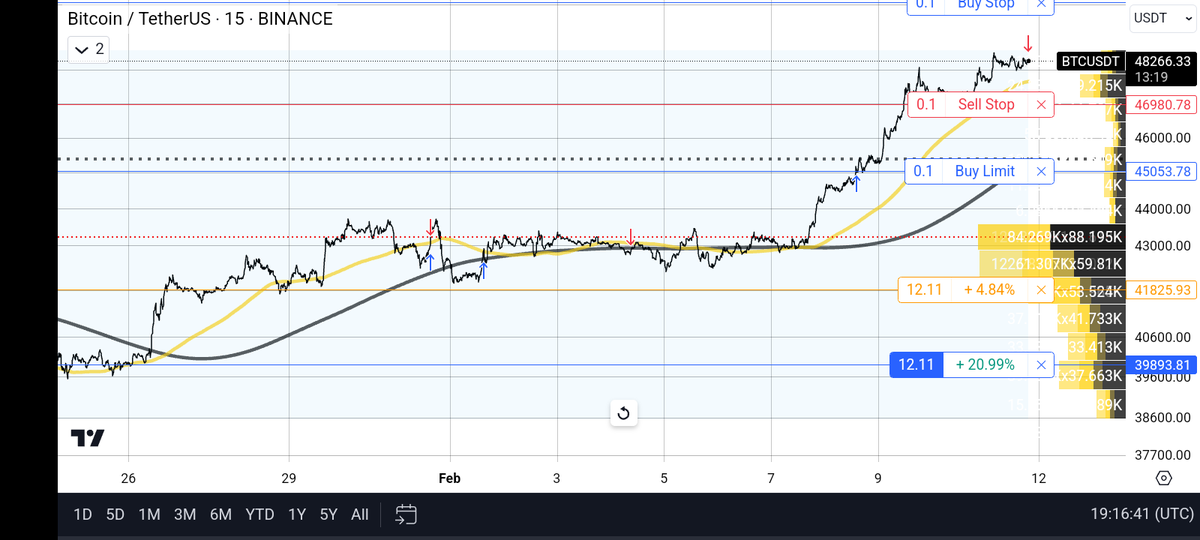Click the 44000.00 price axis value
Screen dimensions: 1200x540
point(1162,208)
